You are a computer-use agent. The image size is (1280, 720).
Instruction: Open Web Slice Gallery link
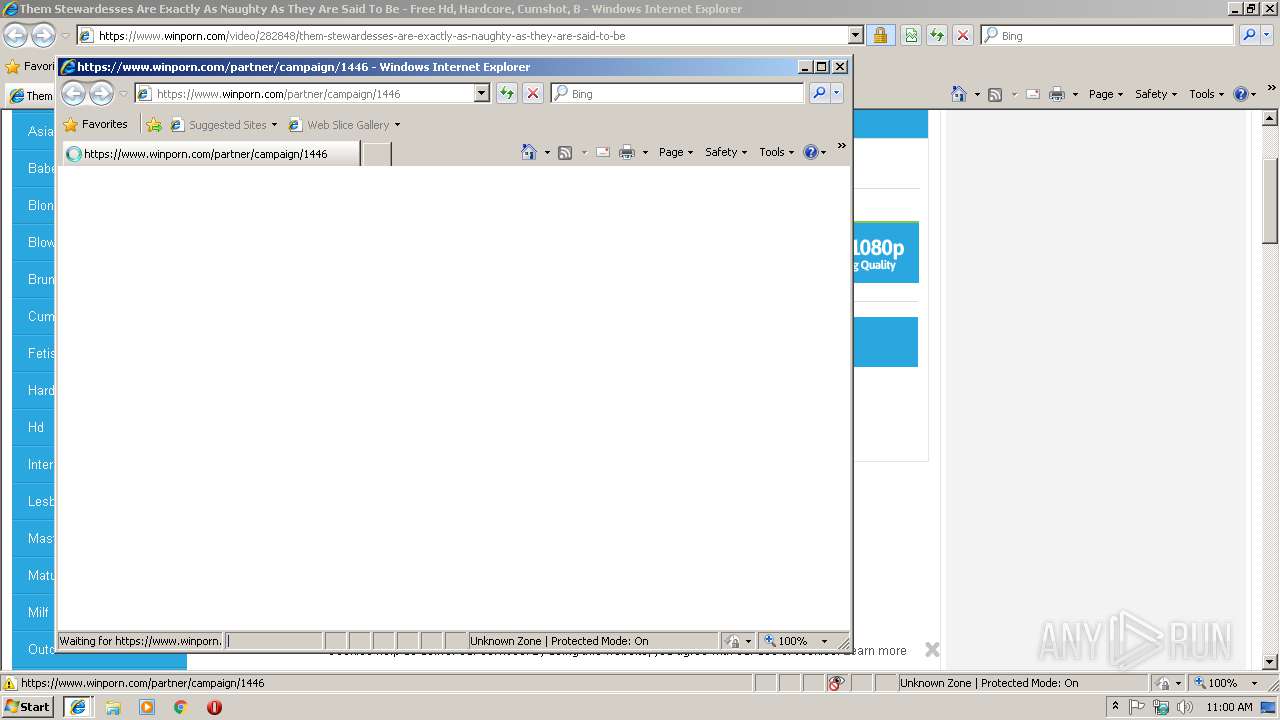coord(344,125)
